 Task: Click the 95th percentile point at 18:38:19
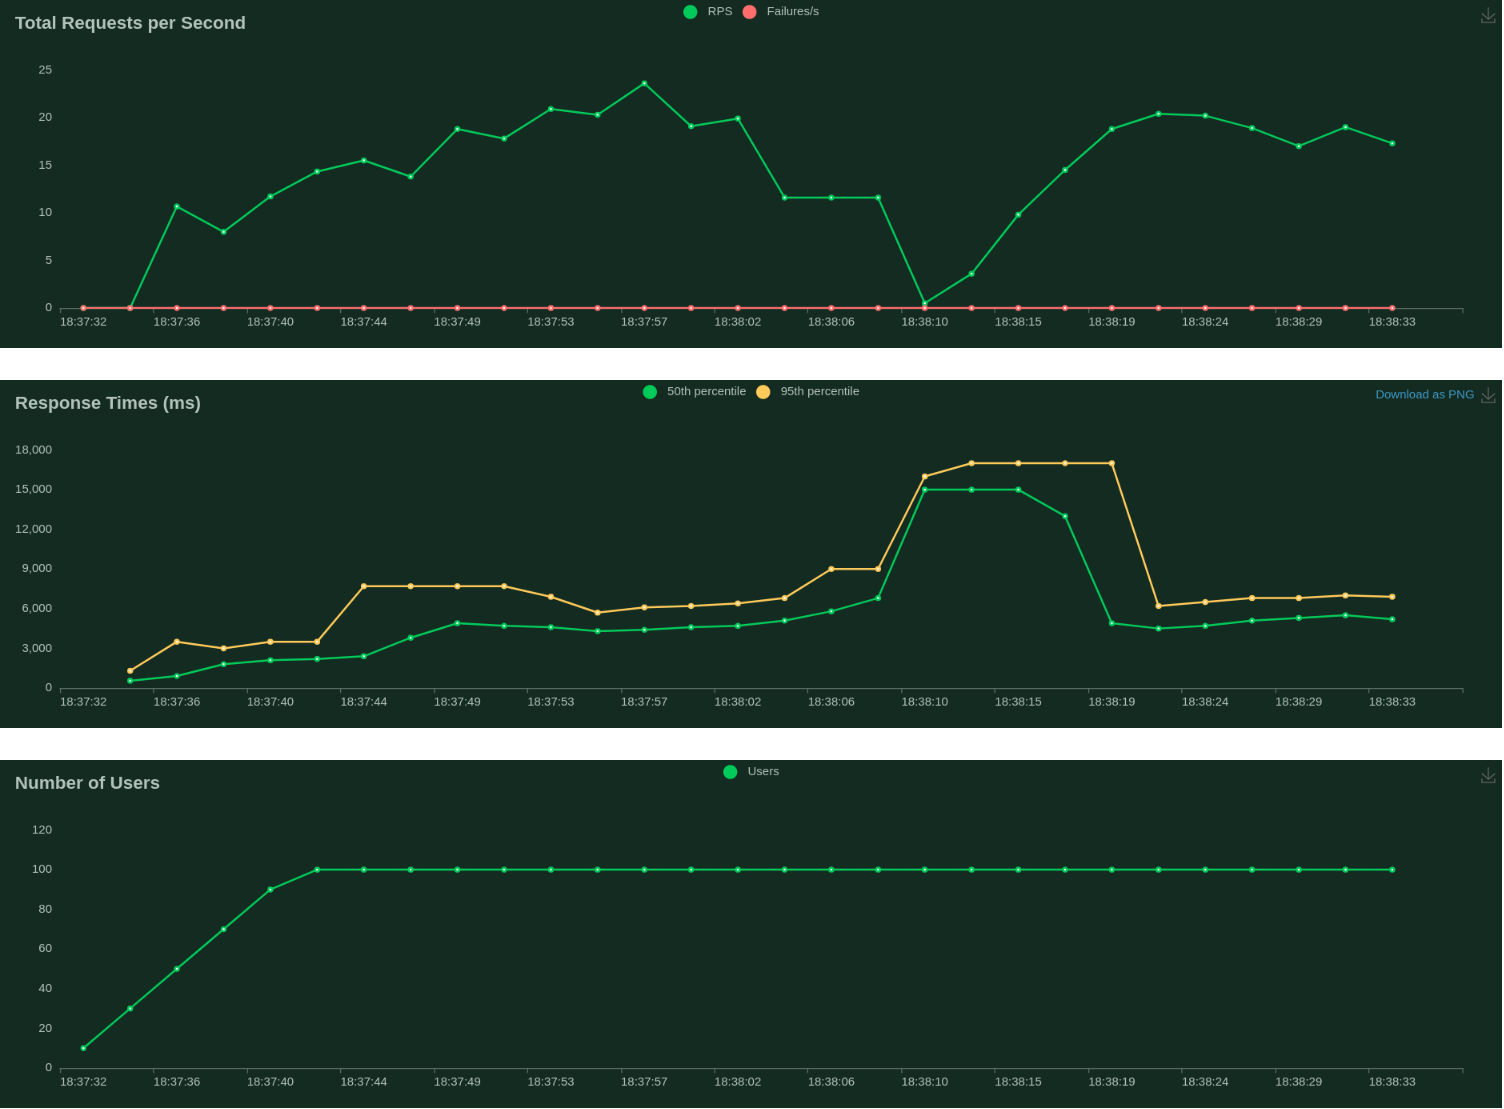coord(1112,464)
